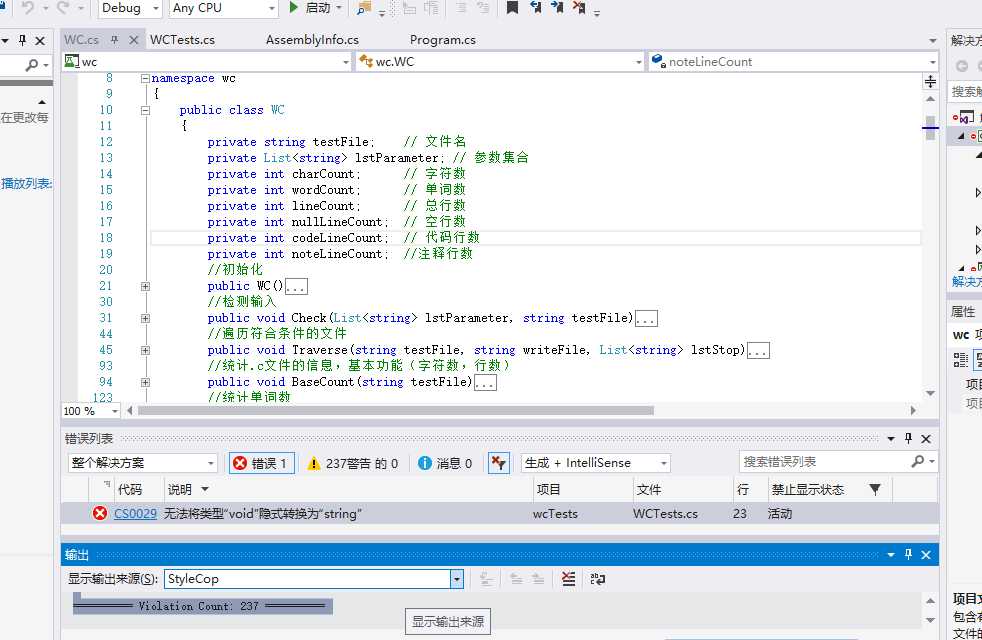This screenshot has width=982, height=640.
Task: Click the search magnifier in error list search box
Action: 918,462
